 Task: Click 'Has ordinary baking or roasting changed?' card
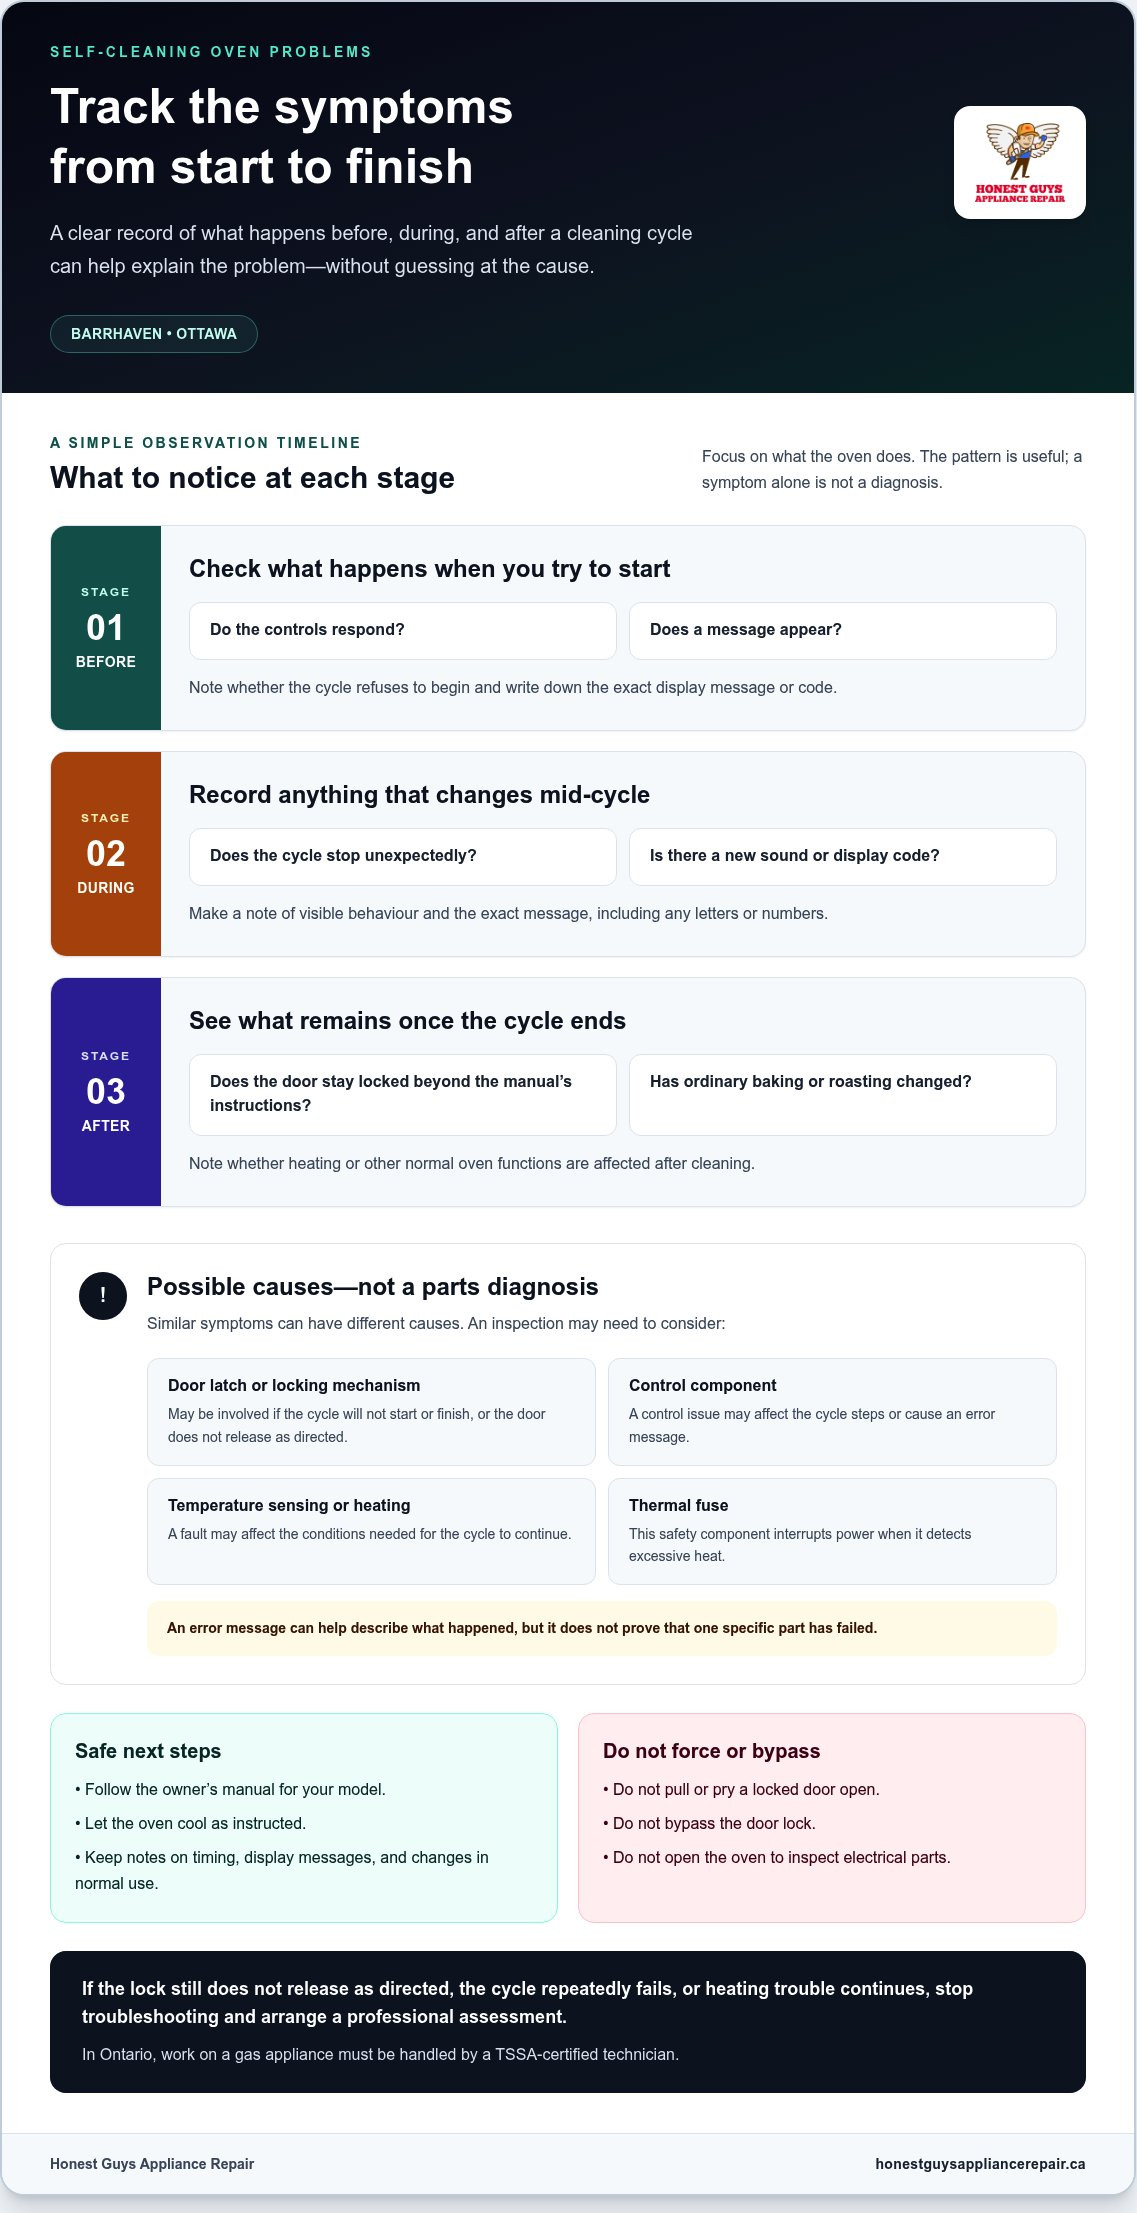tap(843, 1095)
